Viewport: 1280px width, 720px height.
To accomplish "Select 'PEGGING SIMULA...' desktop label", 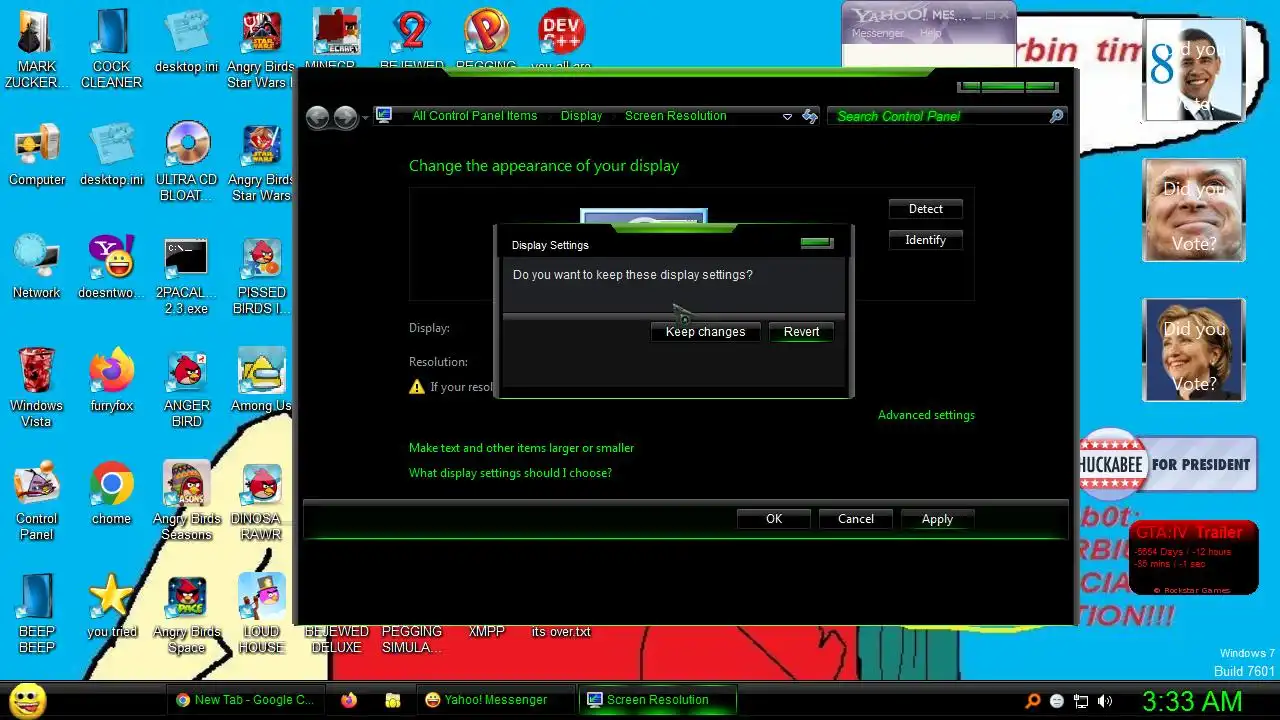I will coord(411,639).
